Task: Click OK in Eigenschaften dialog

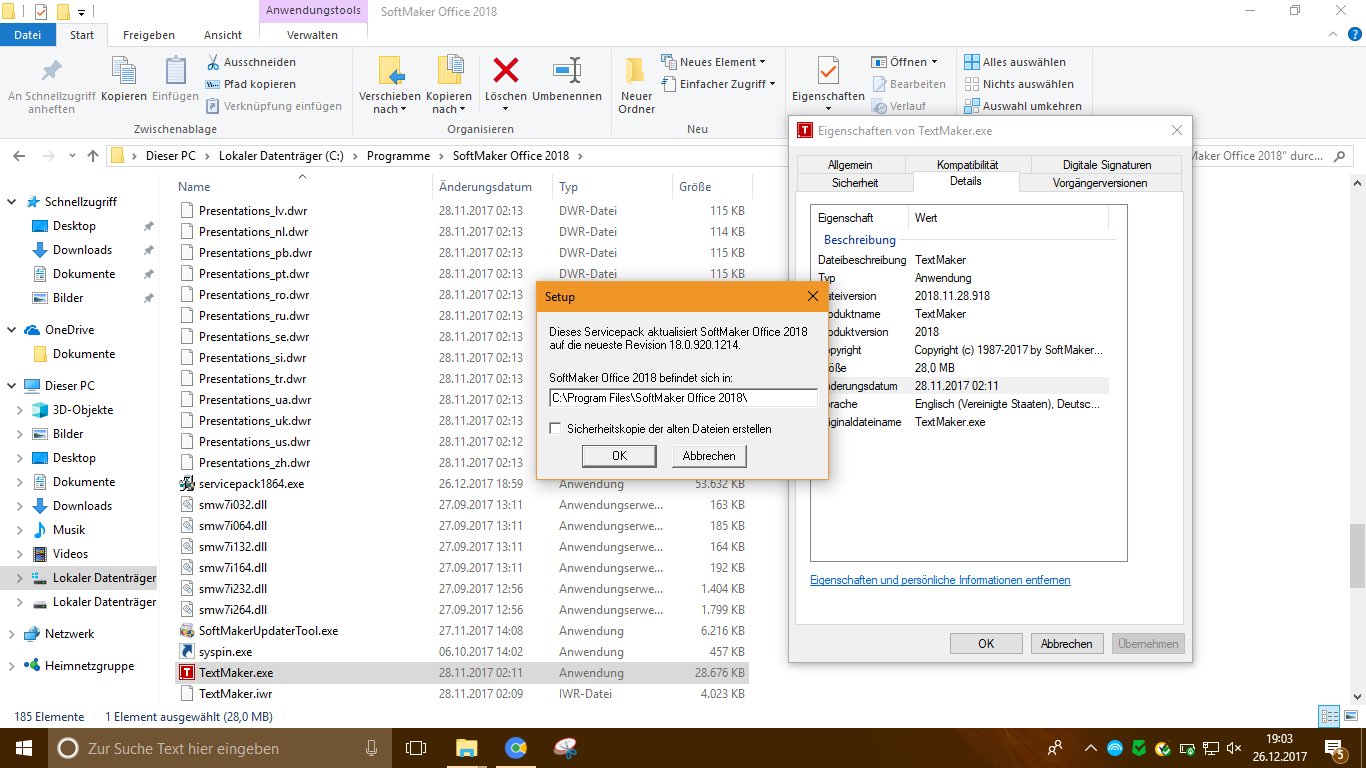Action: (x=986, y=644)
